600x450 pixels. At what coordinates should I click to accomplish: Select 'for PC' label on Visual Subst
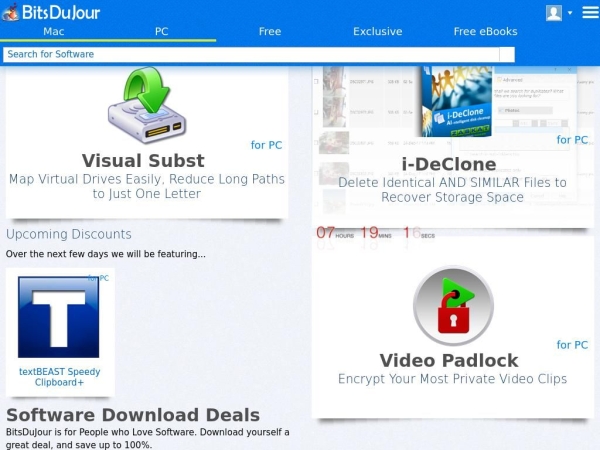click(x=266, y=145)
